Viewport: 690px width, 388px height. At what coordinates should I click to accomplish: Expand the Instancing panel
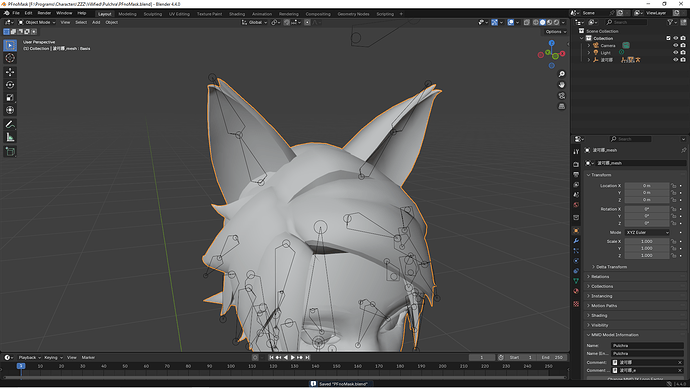click(602, 296)
